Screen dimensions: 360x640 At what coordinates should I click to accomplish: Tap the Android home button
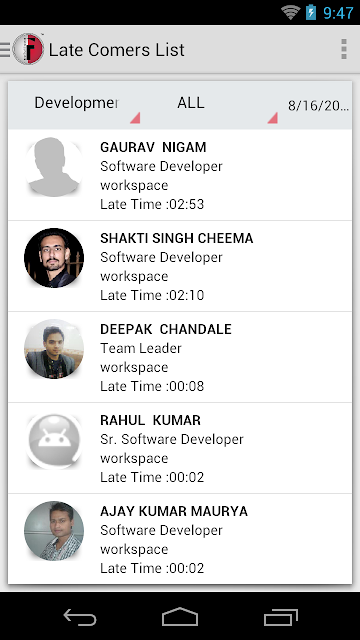pyautogui.click(x=180, y=616)
